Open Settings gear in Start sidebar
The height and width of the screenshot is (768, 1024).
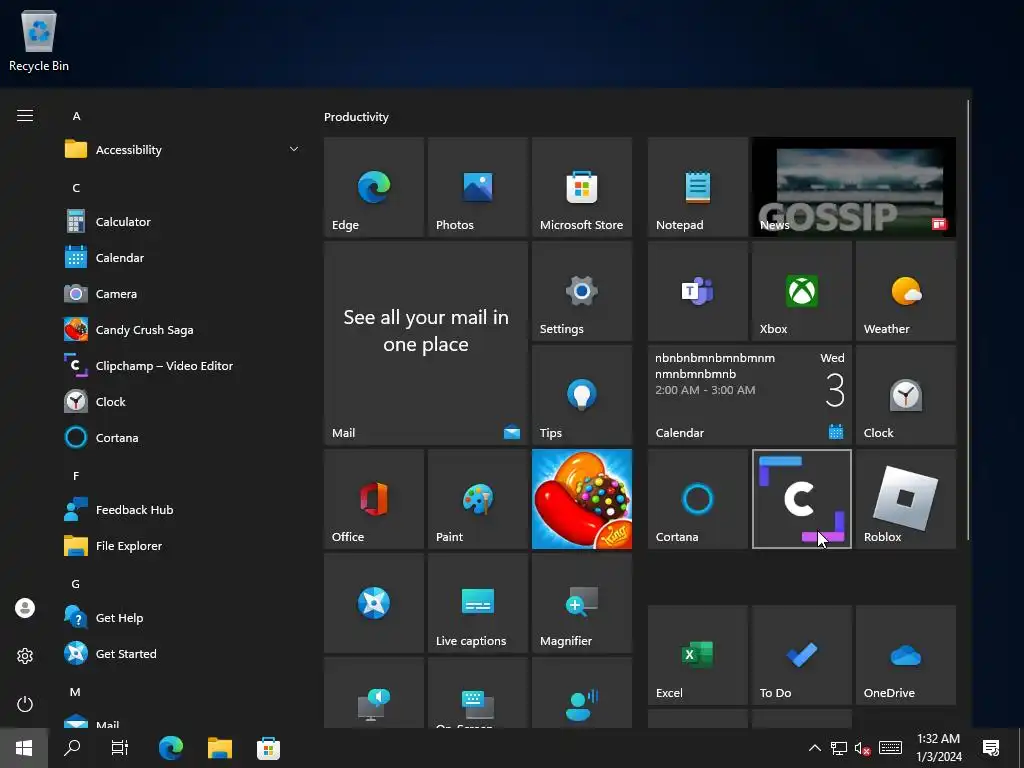25,656
